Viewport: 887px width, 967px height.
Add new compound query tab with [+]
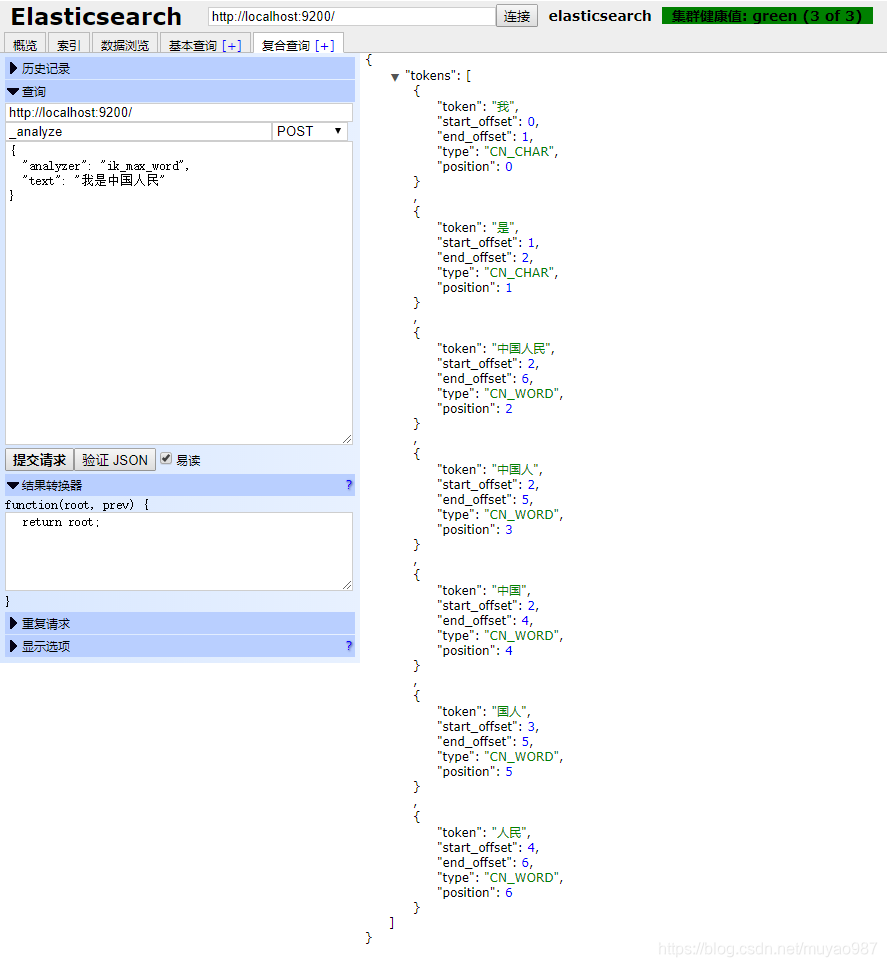click(x=324, y=46)
